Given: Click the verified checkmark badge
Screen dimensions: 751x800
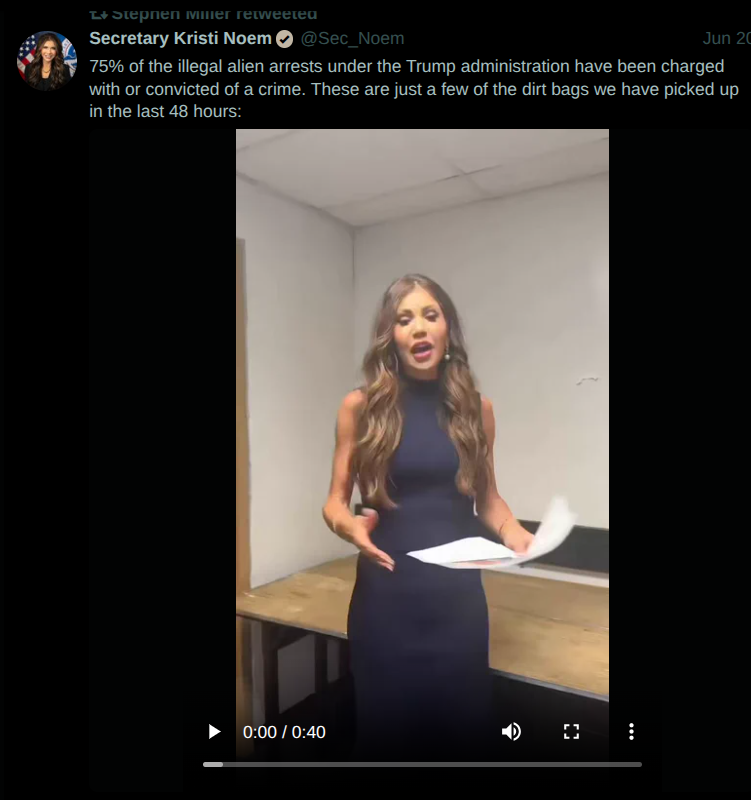Looking at the screenshot, I should point(285,39).
